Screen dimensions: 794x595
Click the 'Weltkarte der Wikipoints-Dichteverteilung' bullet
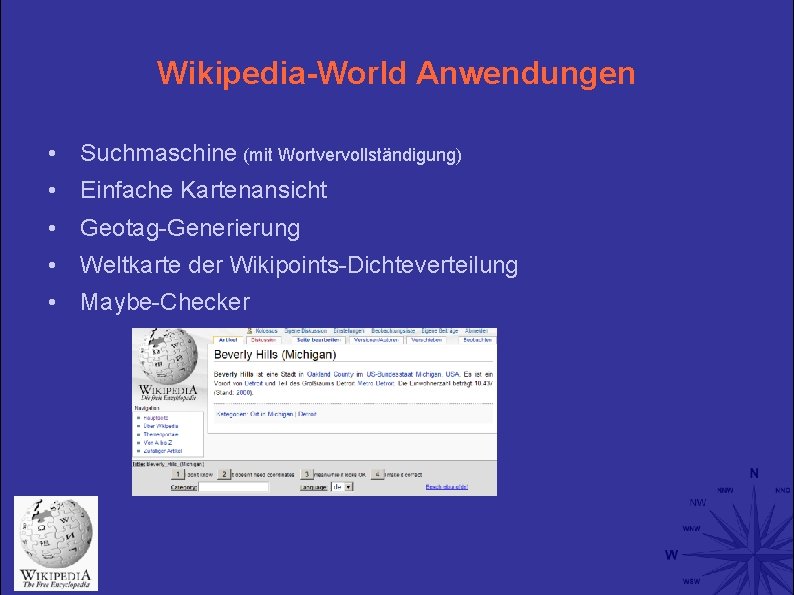point(299,264)
